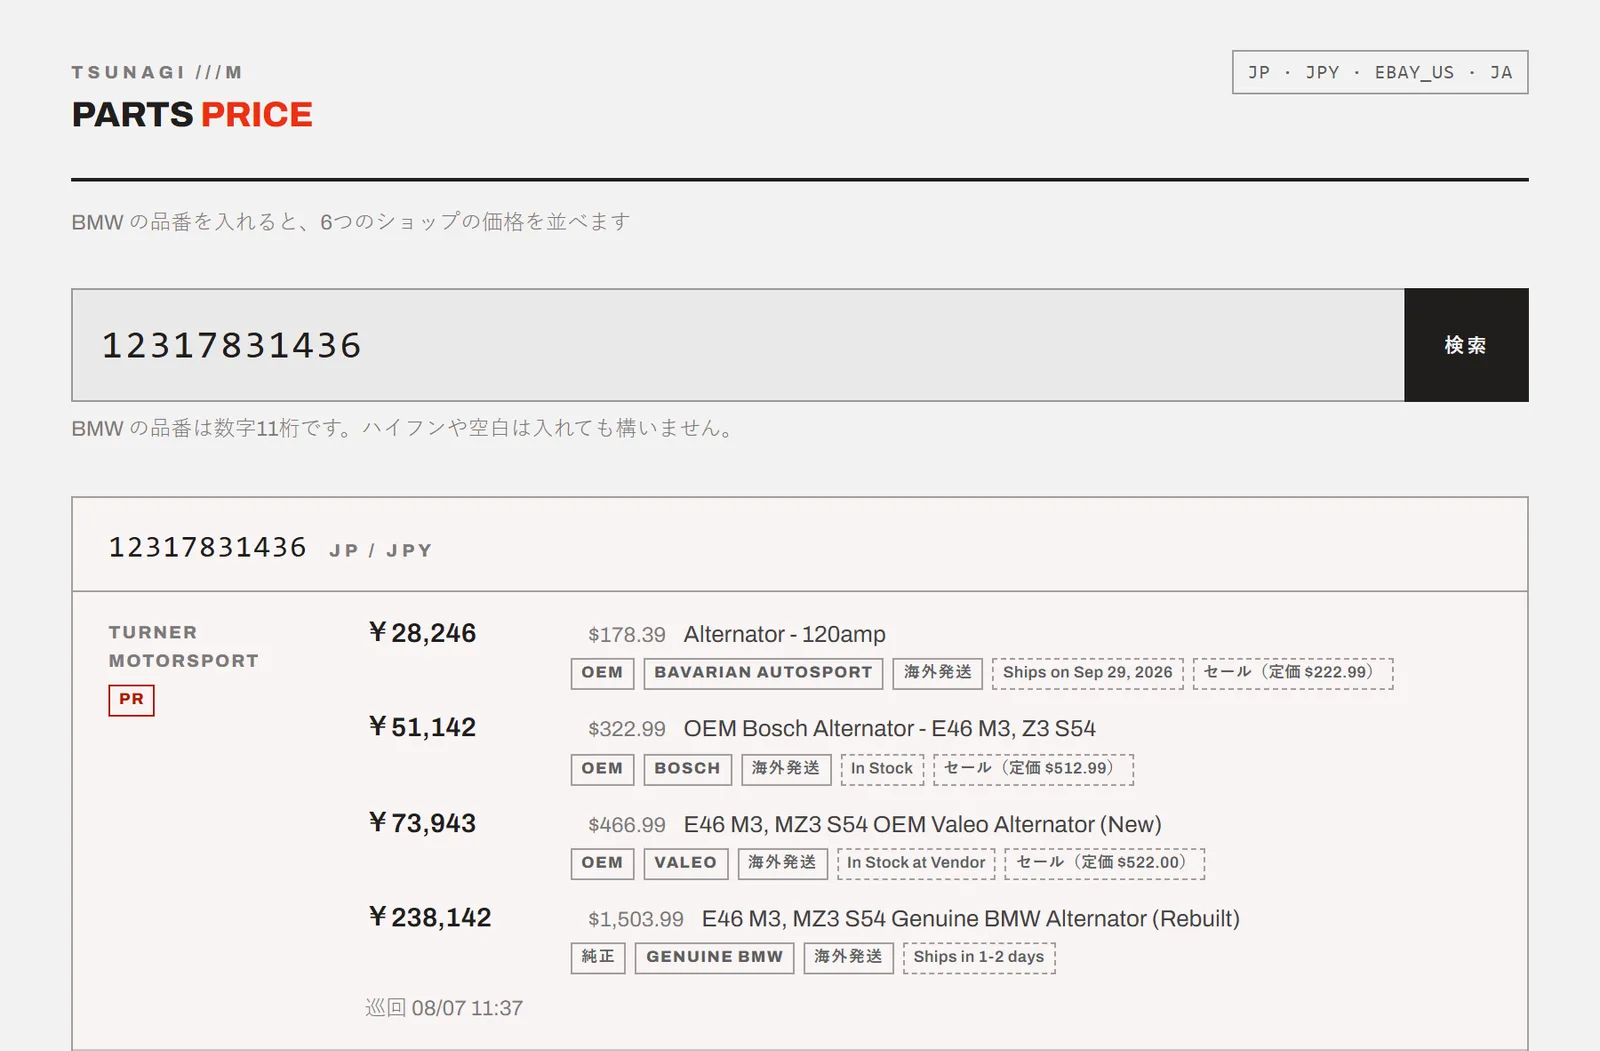Click the In Stock tag on the Bosch row
Screen dimensions: 1600x1051
pos(882,769)
